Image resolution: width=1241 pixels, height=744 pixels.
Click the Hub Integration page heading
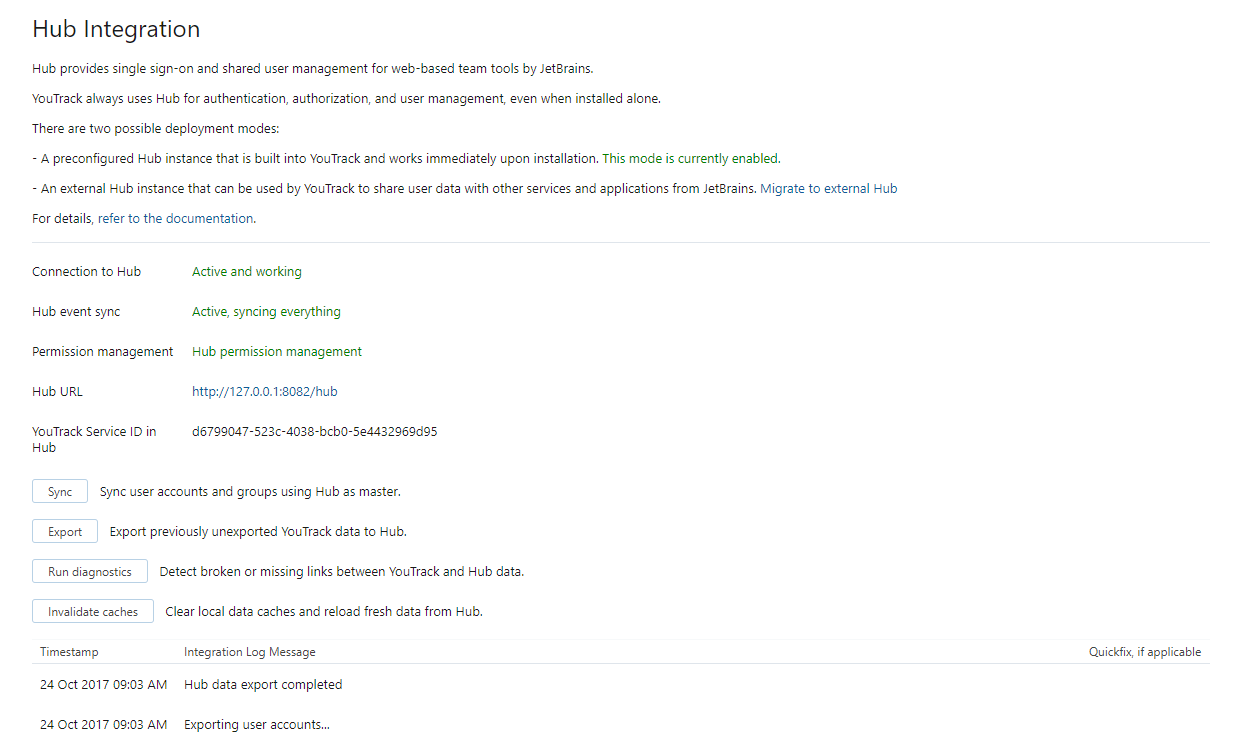[x=116, y=30]
